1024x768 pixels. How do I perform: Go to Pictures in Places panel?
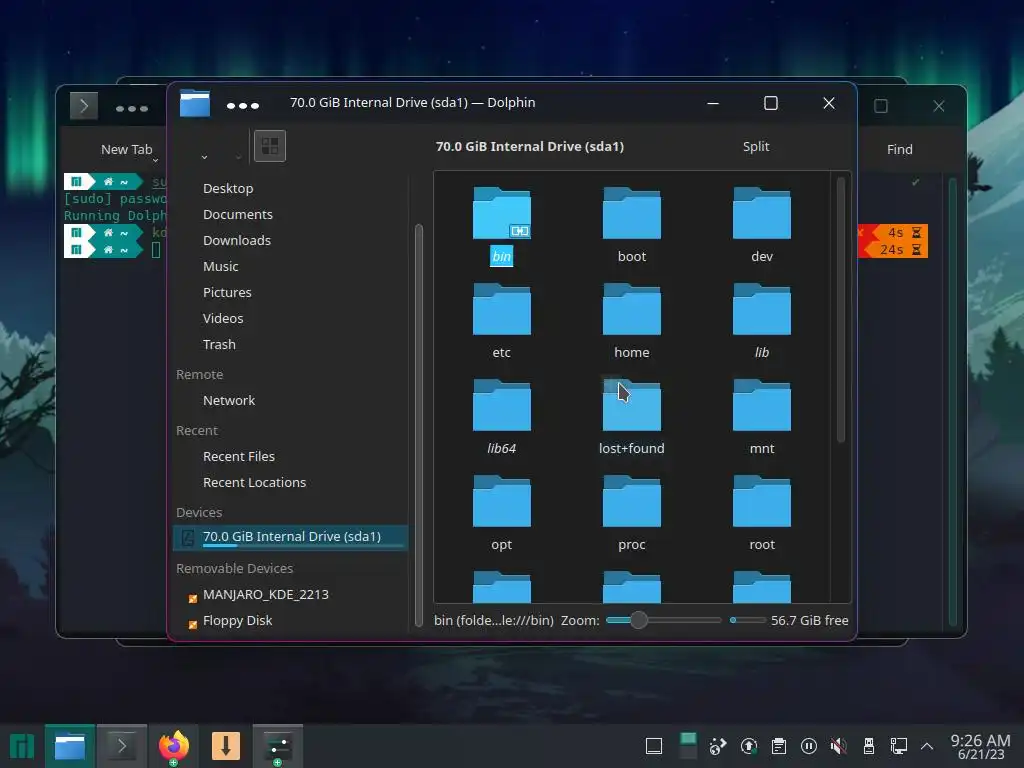click(227, 293)
